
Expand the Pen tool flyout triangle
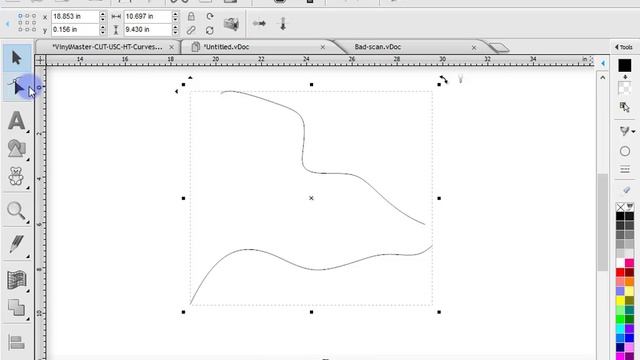pyautogui.click(x=28, y=256)
